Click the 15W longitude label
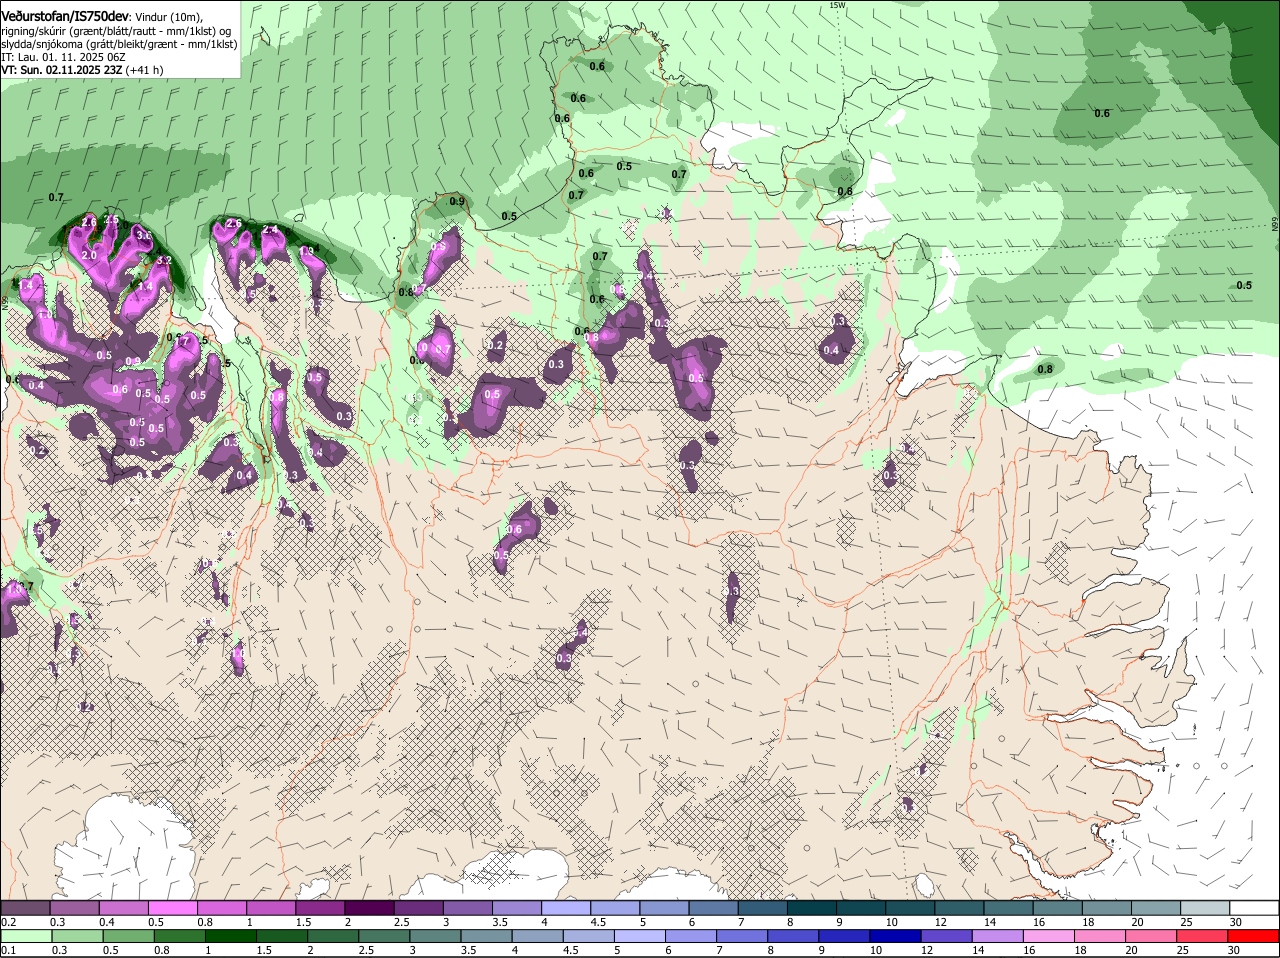 point(837,5)
